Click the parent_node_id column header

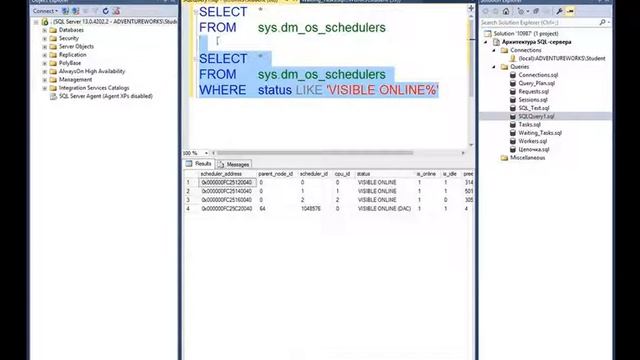(276, 174)
